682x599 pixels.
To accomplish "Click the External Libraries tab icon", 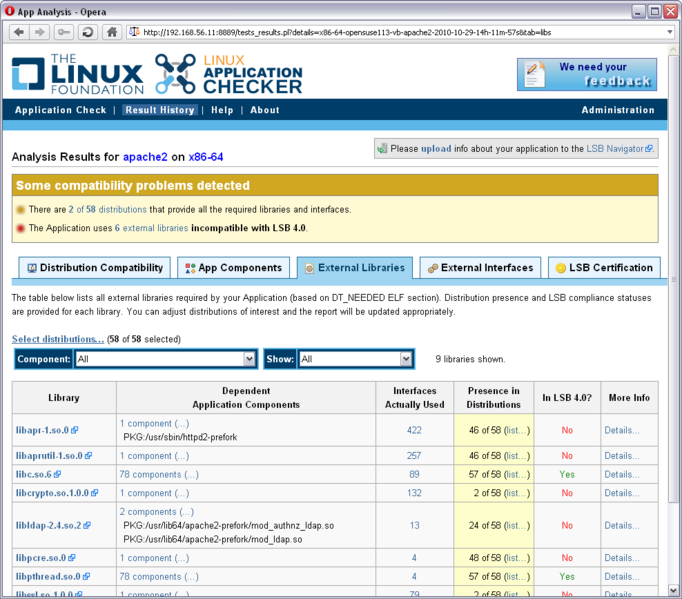I will pyautogui.click(x=309, y=268).
